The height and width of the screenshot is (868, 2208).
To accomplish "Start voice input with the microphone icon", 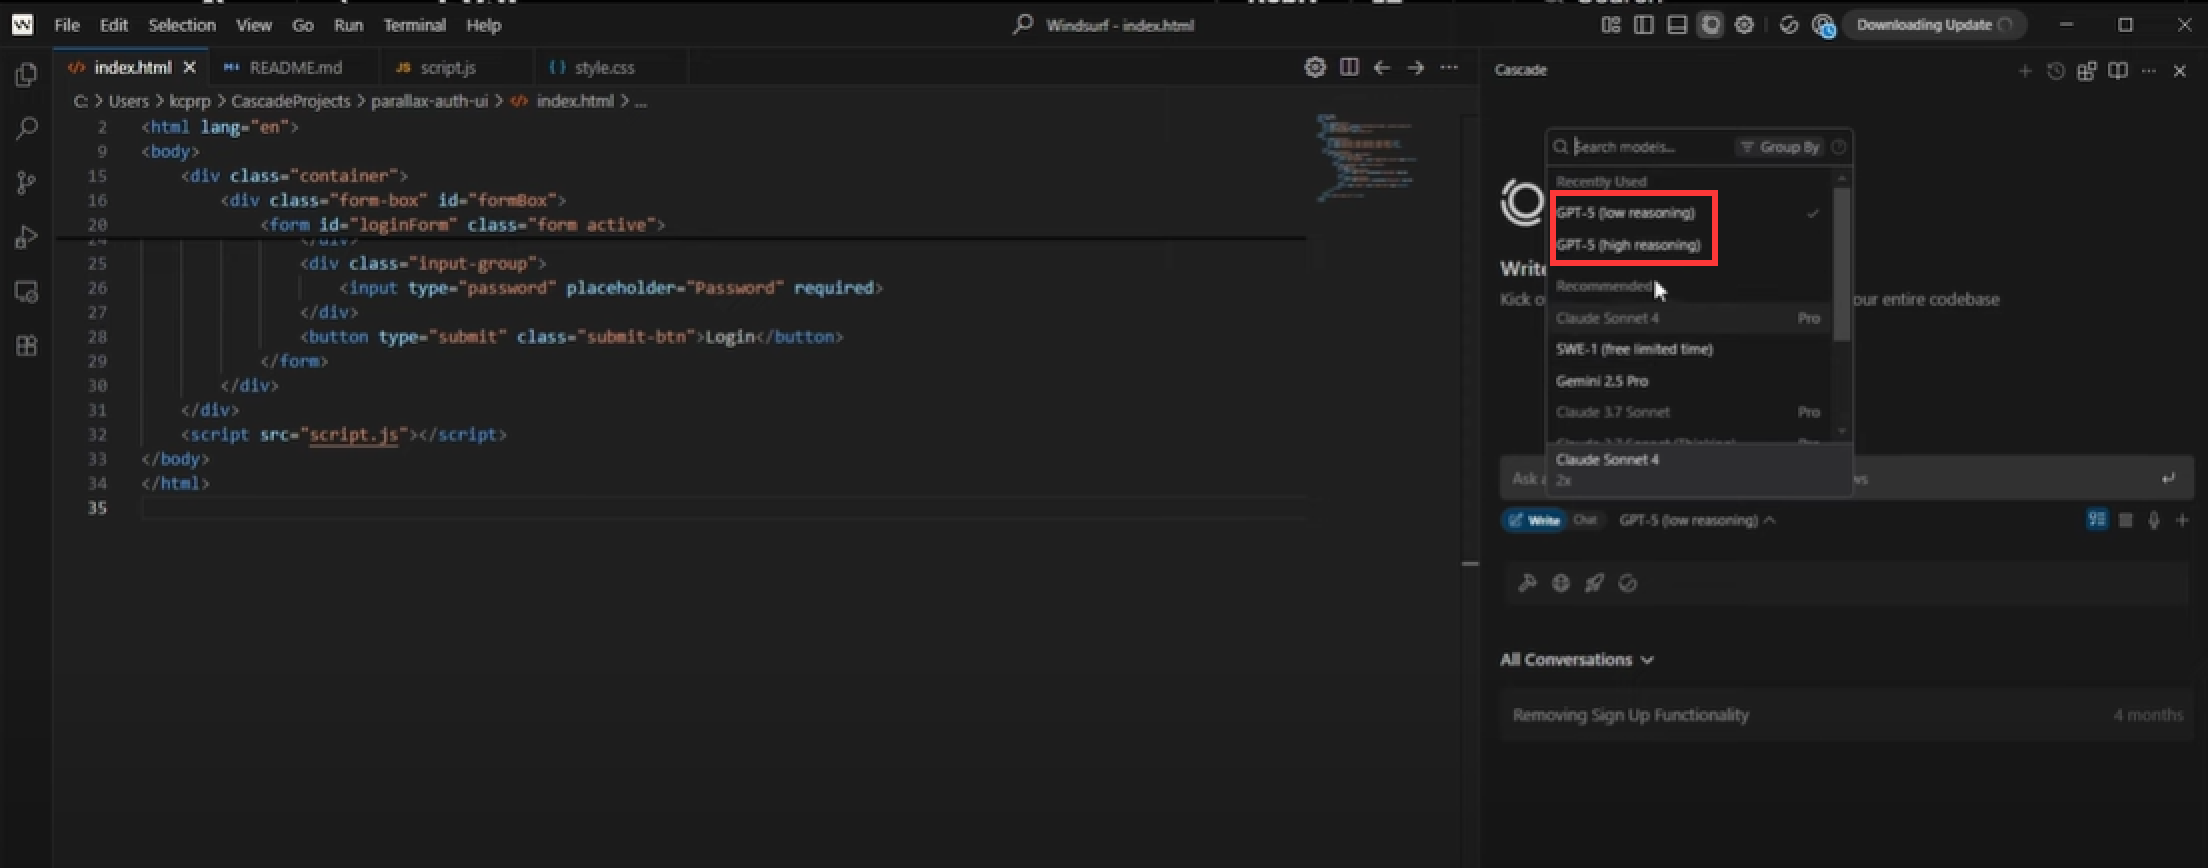I will point(2154,520).
